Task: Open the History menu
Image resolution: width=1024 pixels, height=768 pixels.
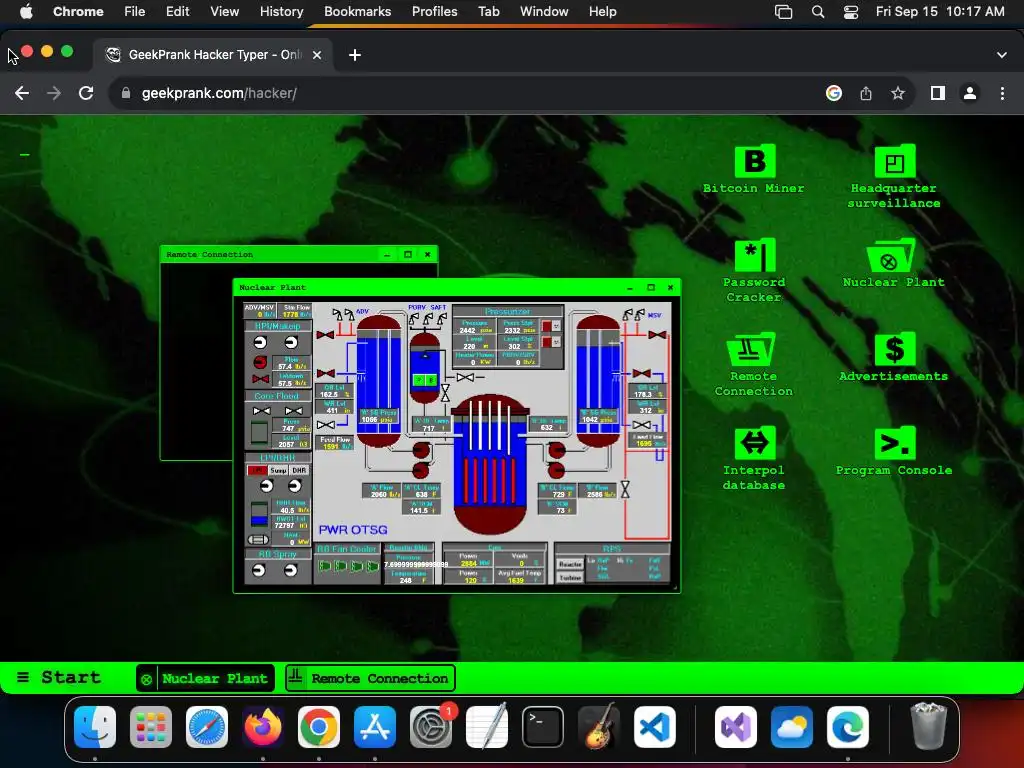Action: [x=281, y=12]
